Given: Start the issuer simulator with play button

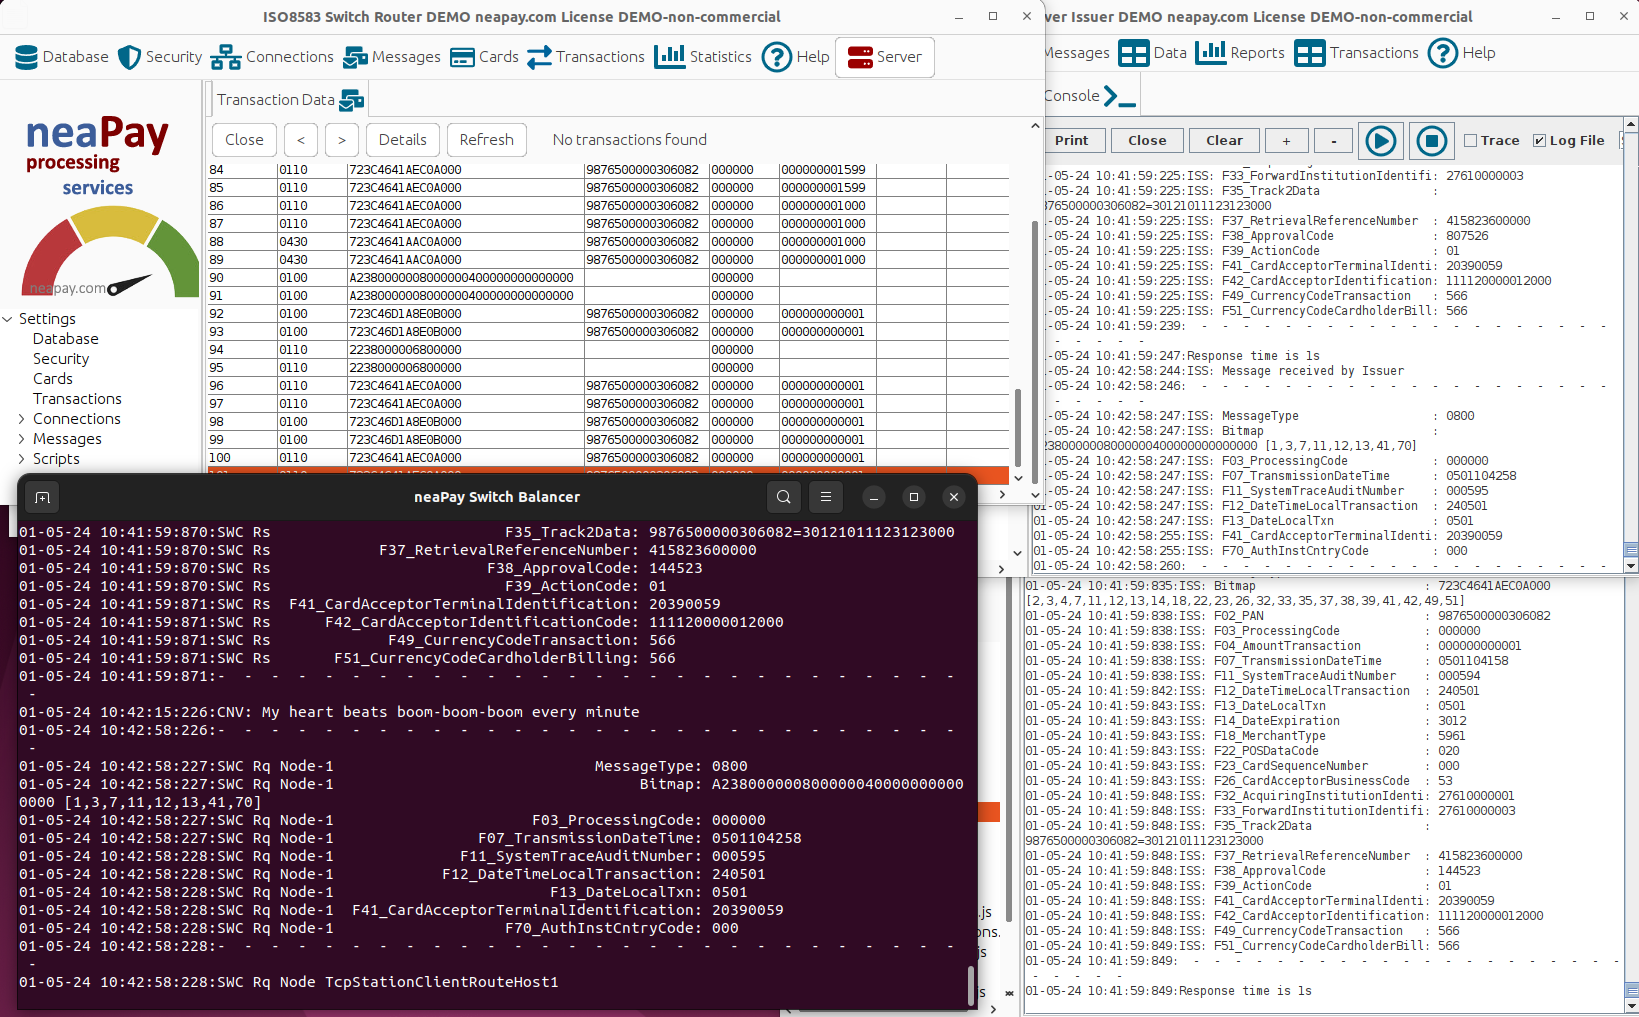Looking at the screenshot, I should (x=1381, y=141).
